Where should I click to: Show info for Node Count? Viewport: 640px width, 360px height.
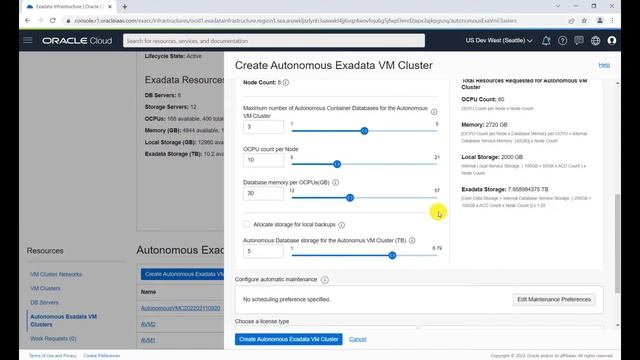(x=286, y=82)
